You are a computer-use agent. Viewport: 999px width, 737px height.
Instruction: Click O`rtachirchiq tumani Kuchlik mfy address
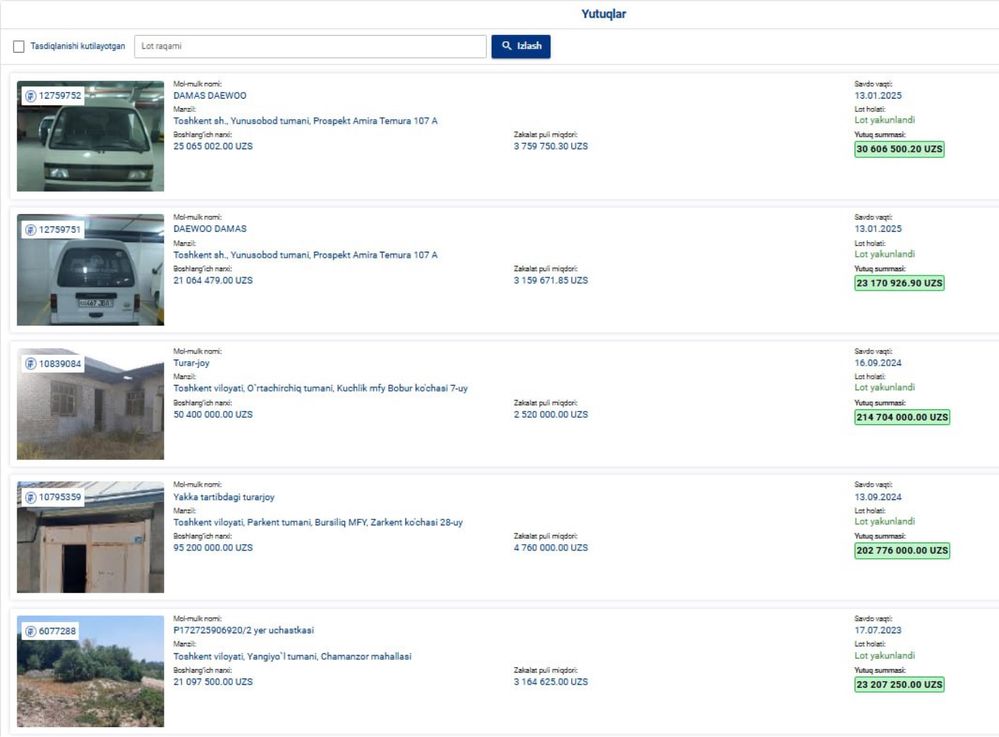coord(320,388)
